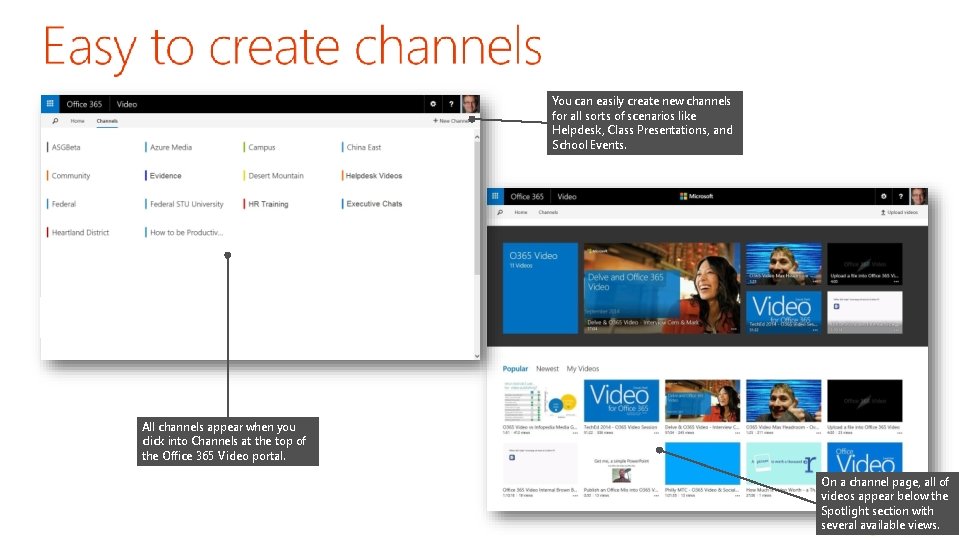959x540 pixels.
Task: Open the Helpdesk Videos channel
Action: 372,176
